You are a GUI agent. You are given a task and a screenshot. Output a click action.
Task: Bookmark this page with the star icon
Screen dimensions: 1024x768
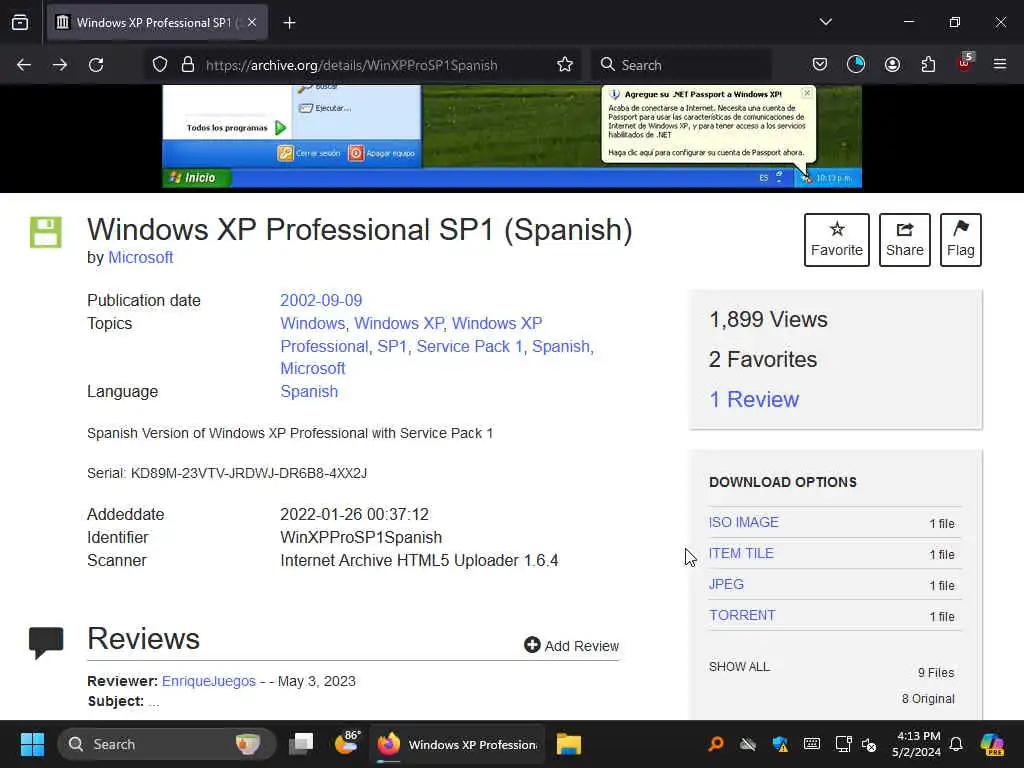(565, 65)
